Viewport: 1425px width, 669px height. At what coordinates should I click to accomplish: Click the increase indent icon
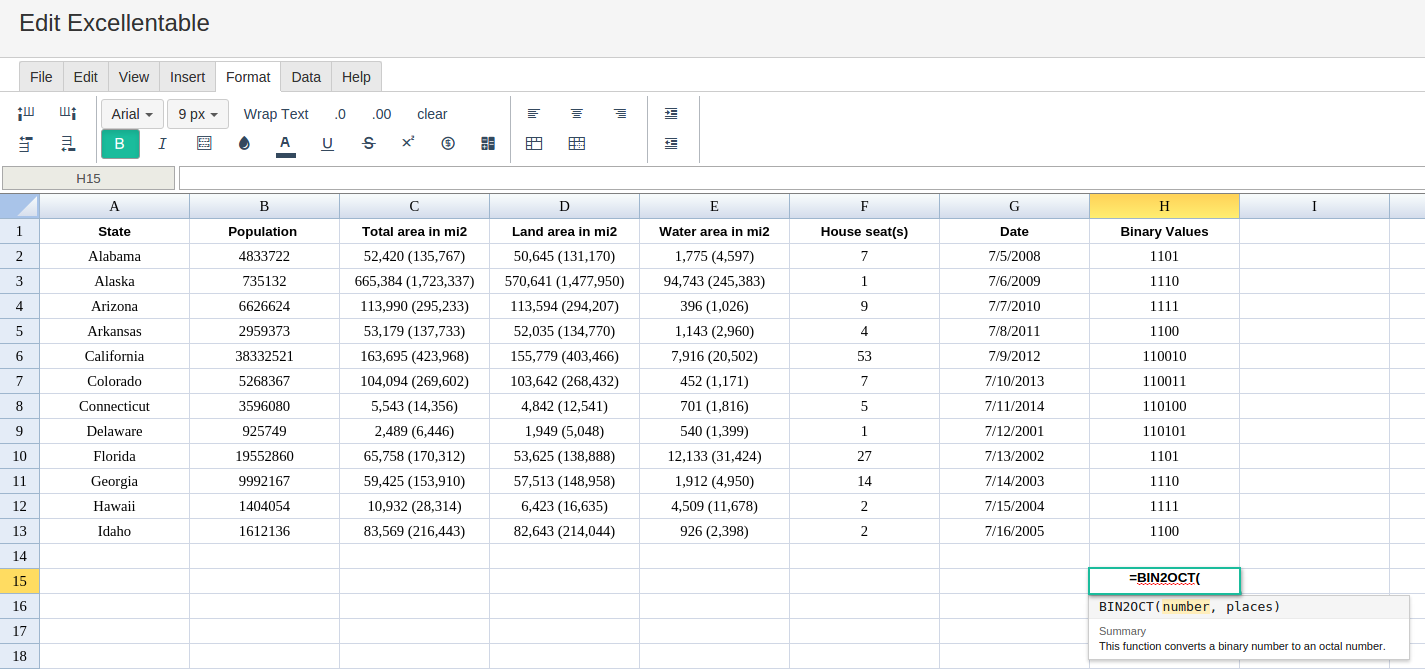pos(671,114)
